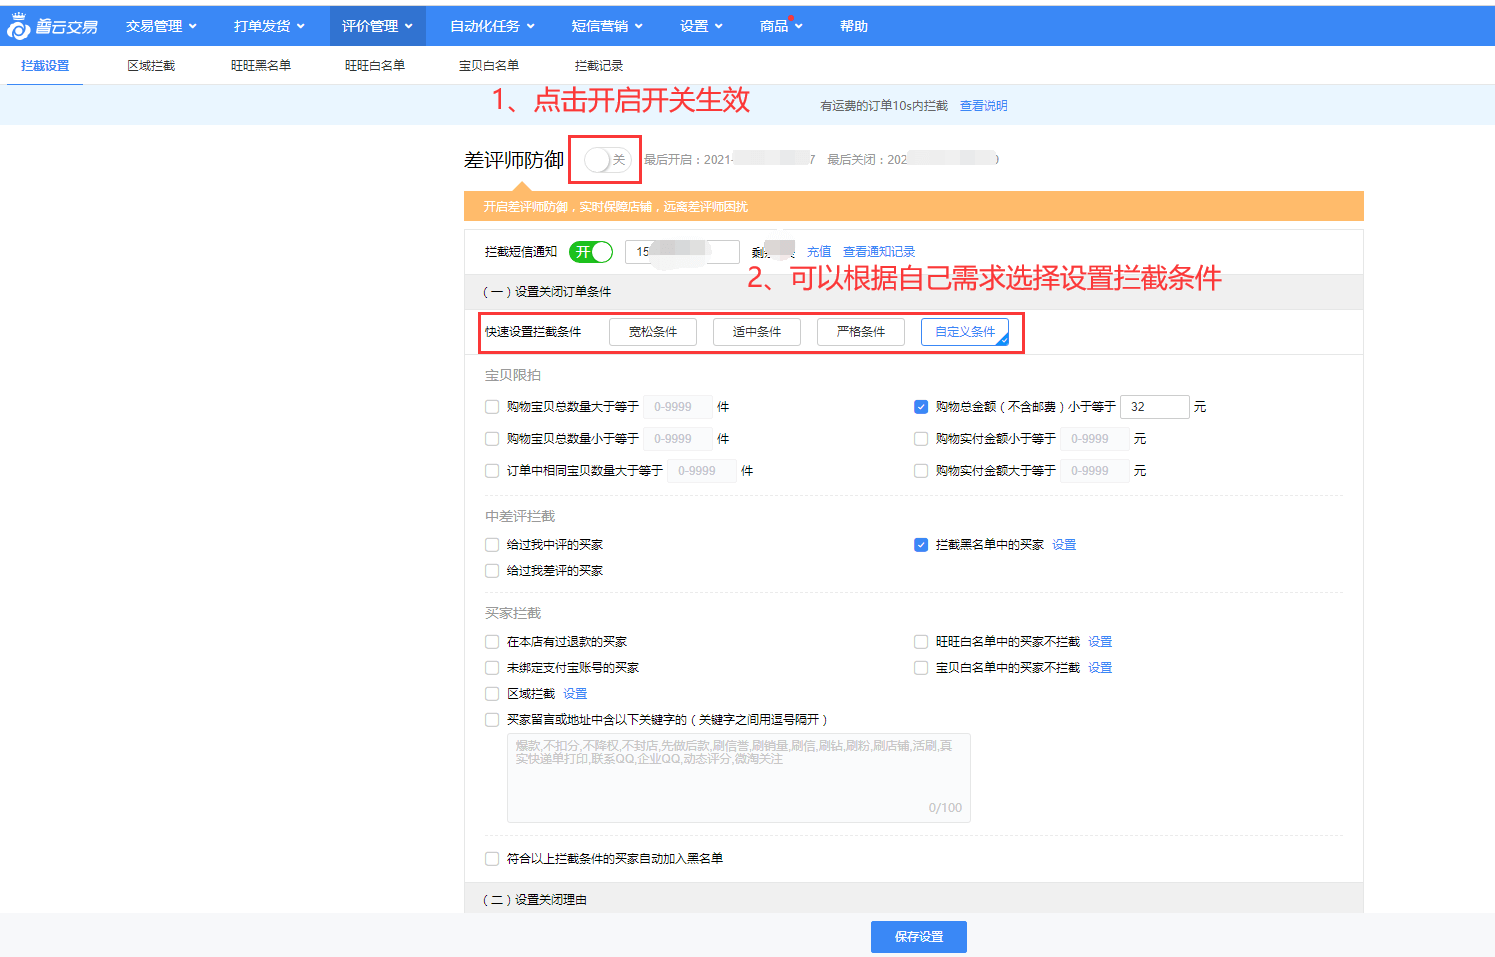Image resolution: width=1495 pixels, height=957 pixels.
Task: Check 购物实付金额小于等于 checkbox
Action: coord(921,439)
